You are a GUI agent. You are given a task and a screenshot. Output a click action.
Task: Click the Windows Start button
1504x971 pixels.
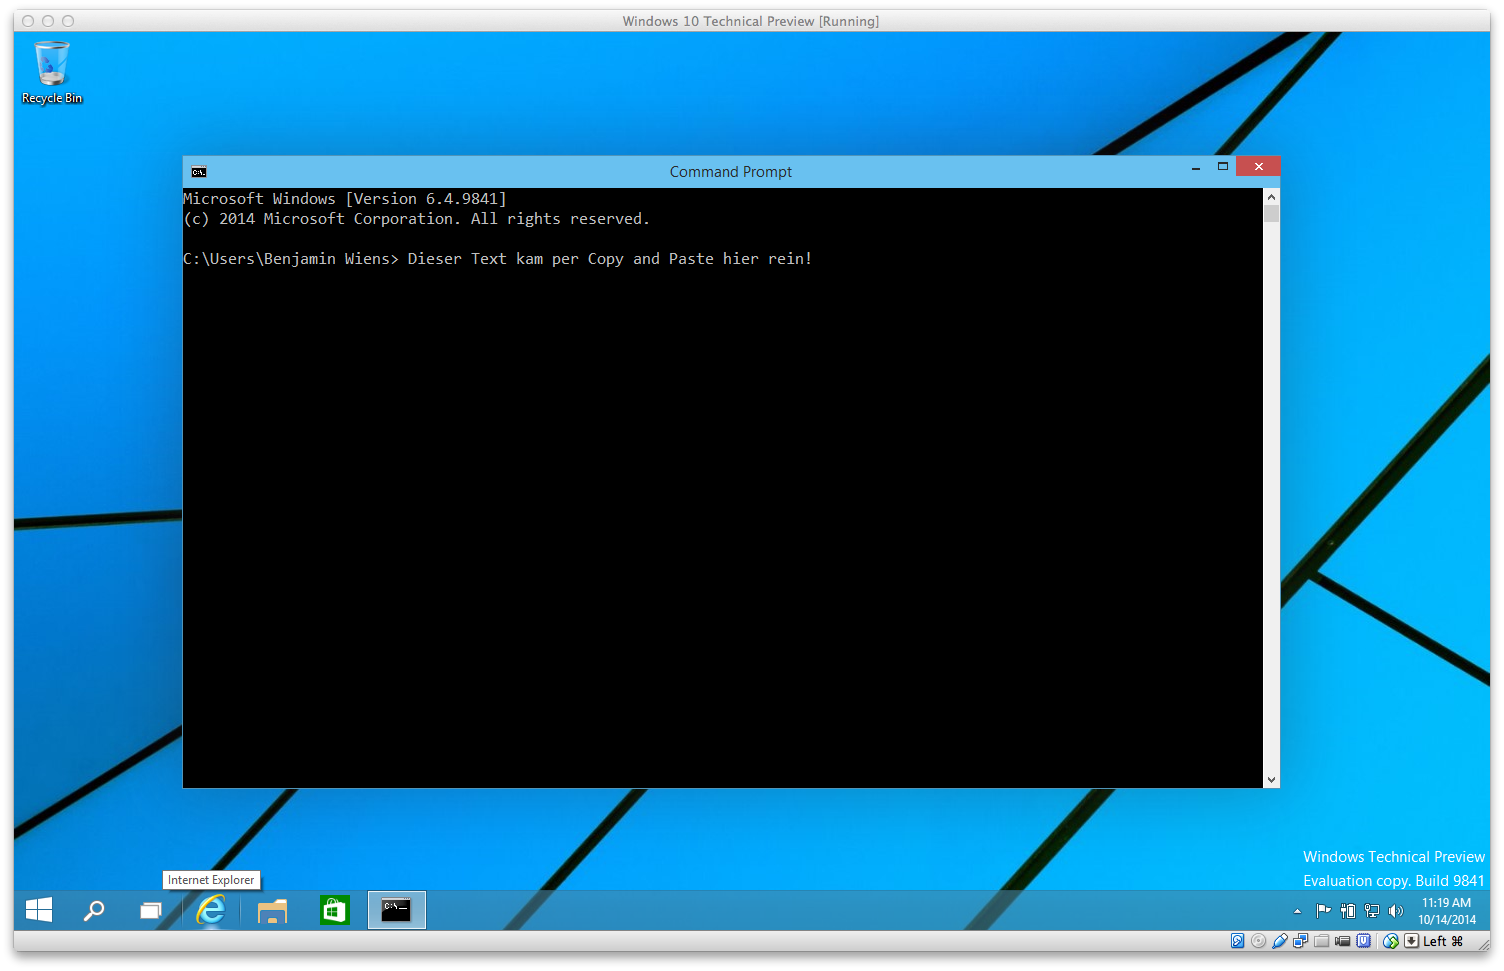(39, 910)
